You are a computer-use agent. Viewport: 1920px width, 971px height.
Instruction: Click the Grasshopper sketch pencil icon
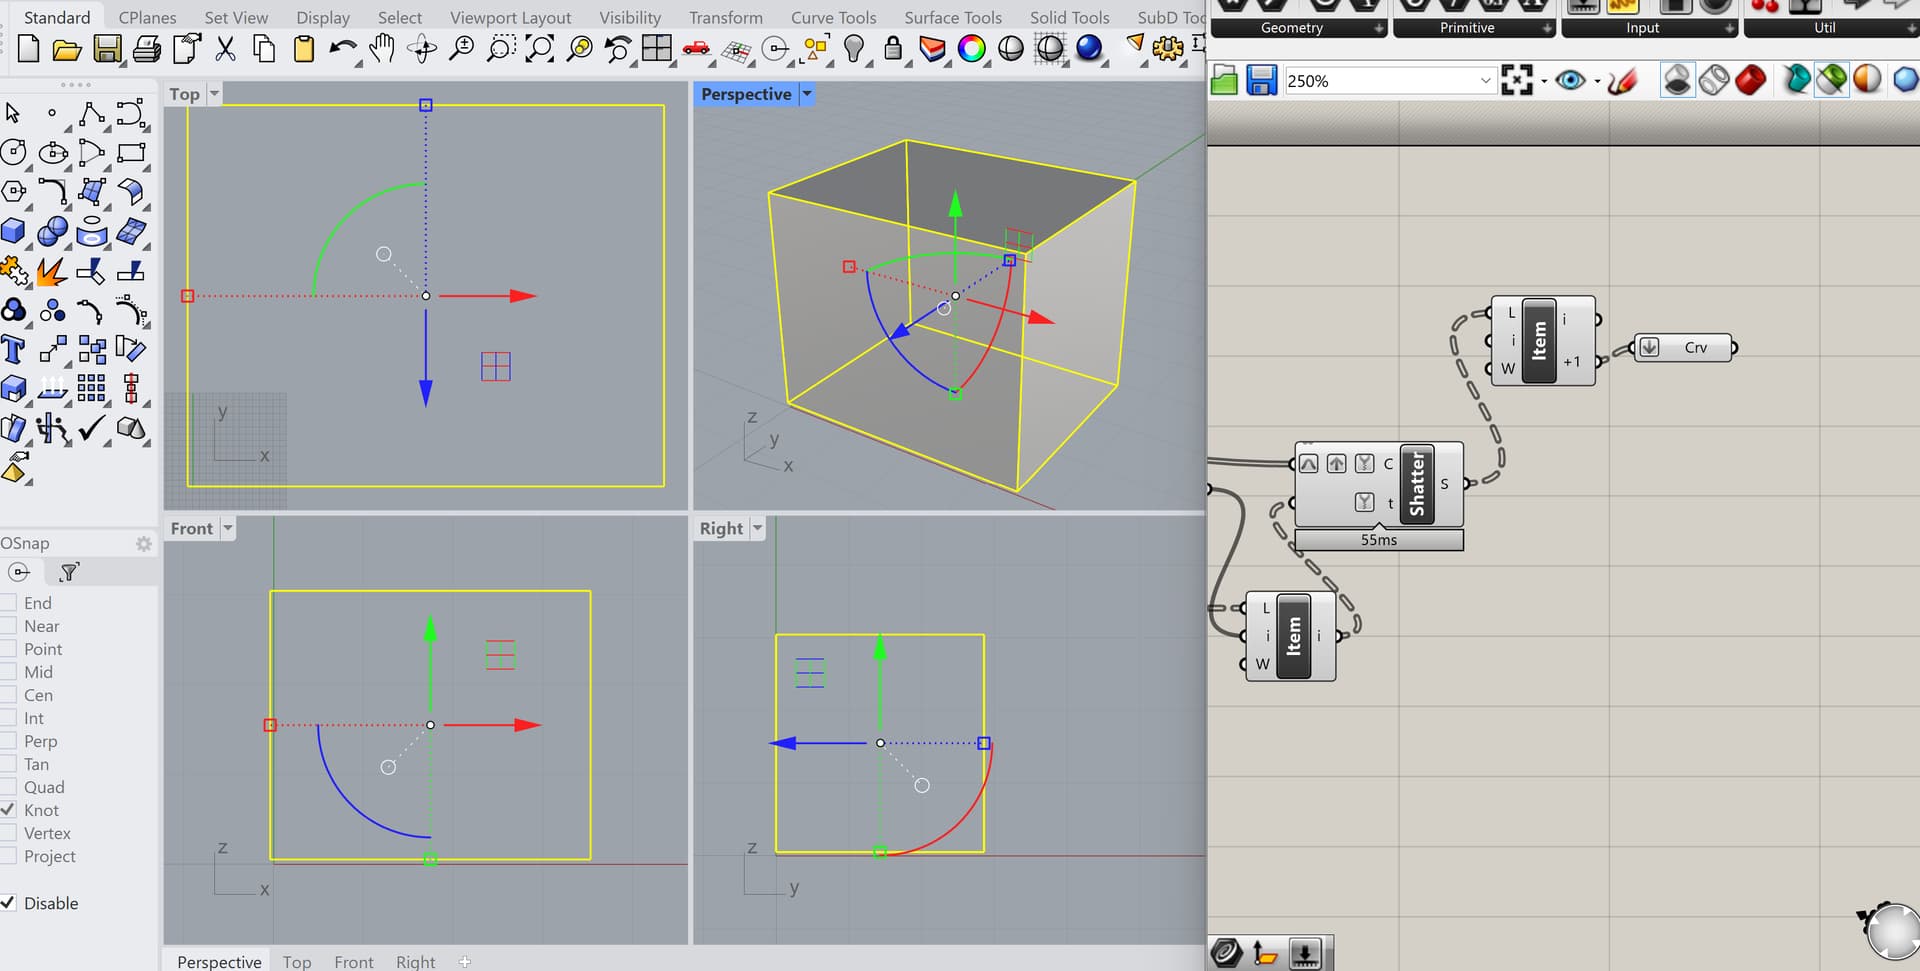[x=1622, y=80]
